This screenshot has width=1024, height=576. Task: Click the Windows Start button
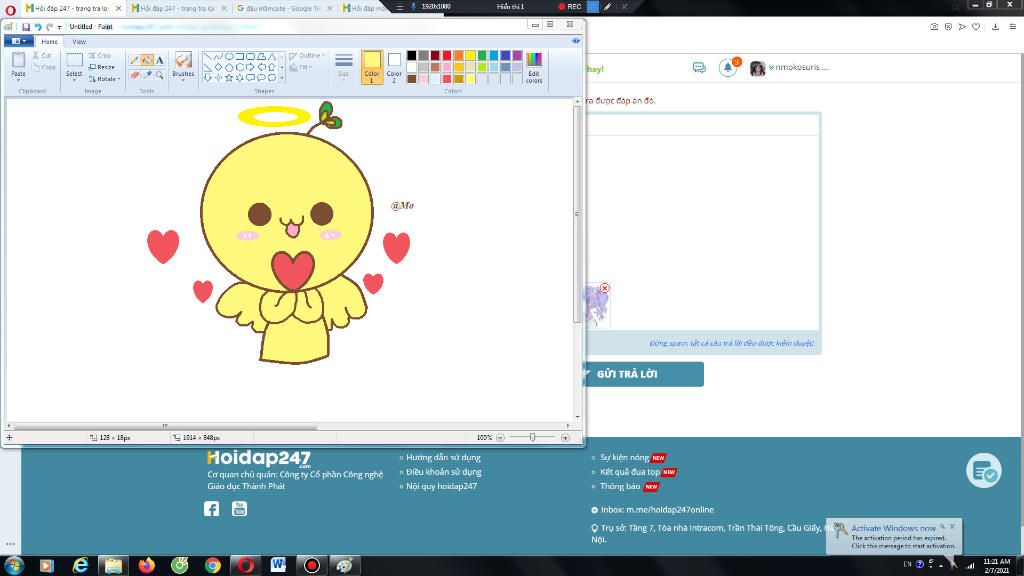coord(14,565)
